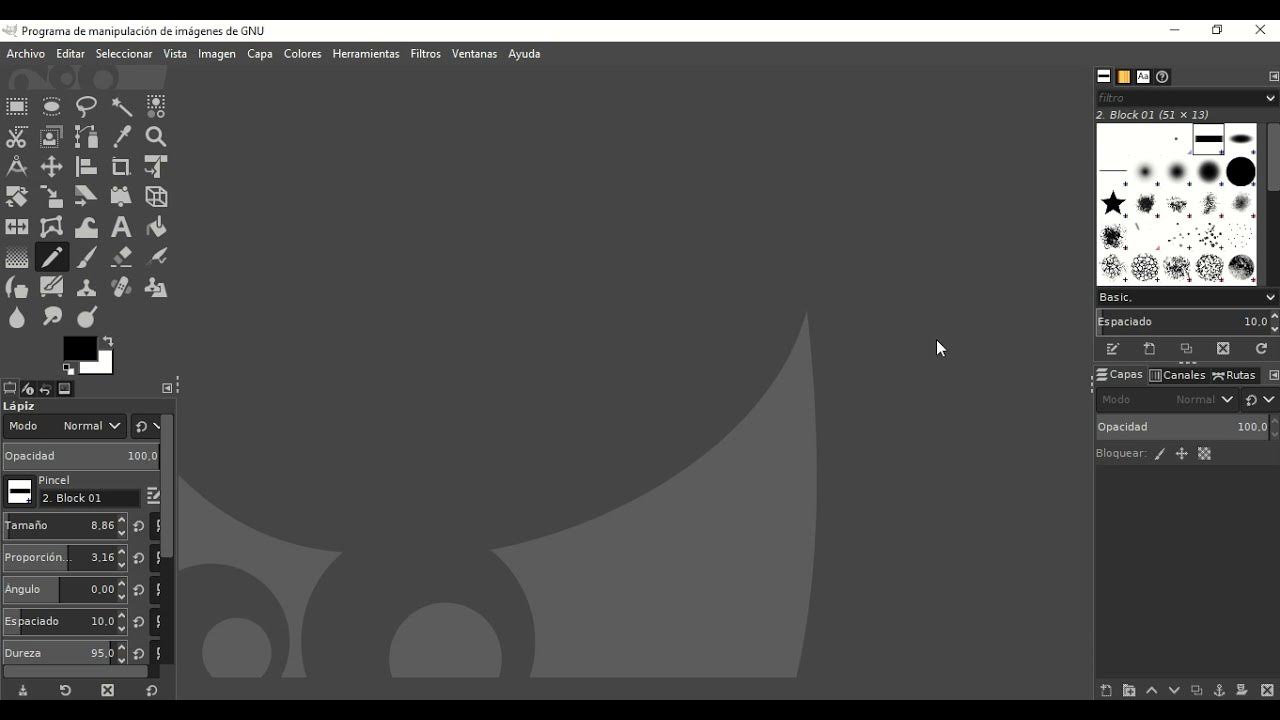Select the Paintbrush tool
The height and width of the screenshot is (720, 1280).
click(87, 257)
